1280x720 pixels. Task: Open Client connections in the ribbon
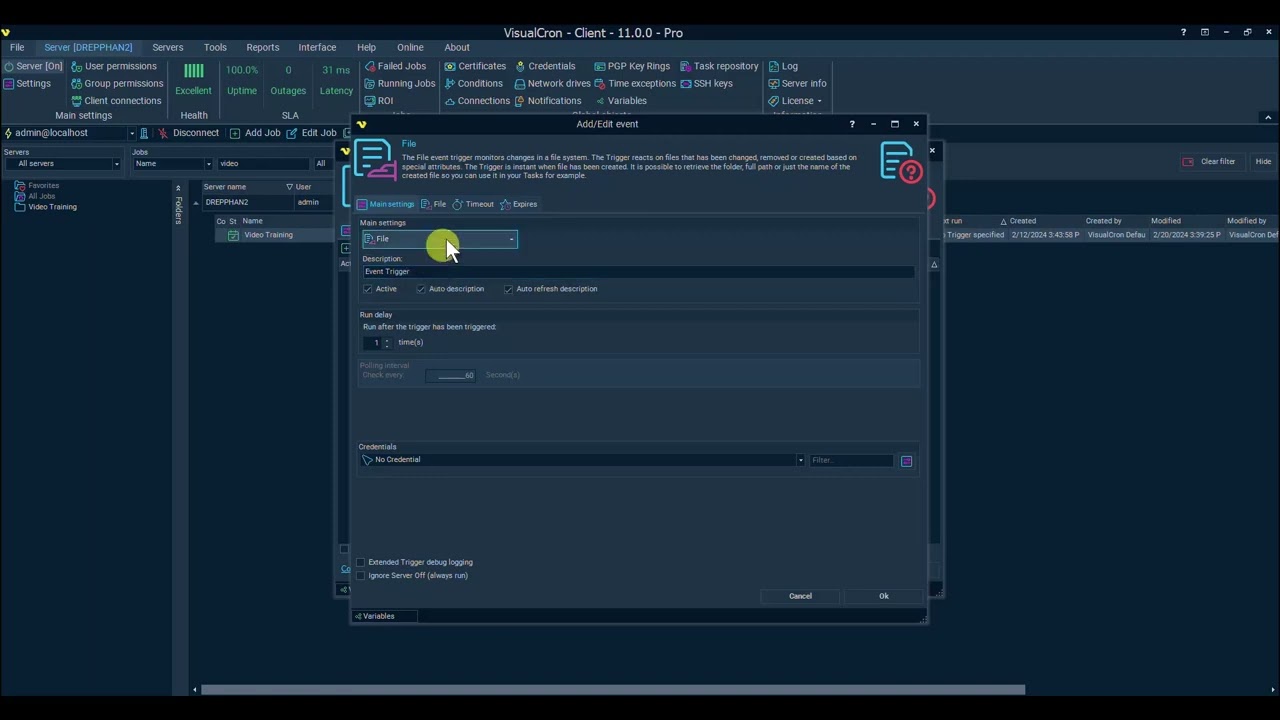116,100
